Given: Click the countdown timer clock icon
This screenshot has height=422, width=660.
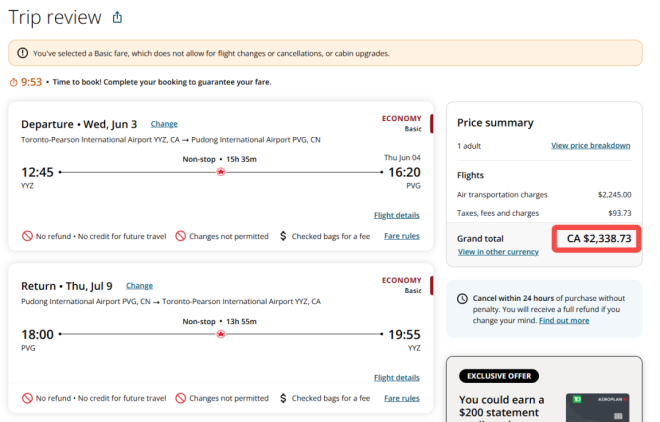Looking at the screenshot, I should click(13, 82).
